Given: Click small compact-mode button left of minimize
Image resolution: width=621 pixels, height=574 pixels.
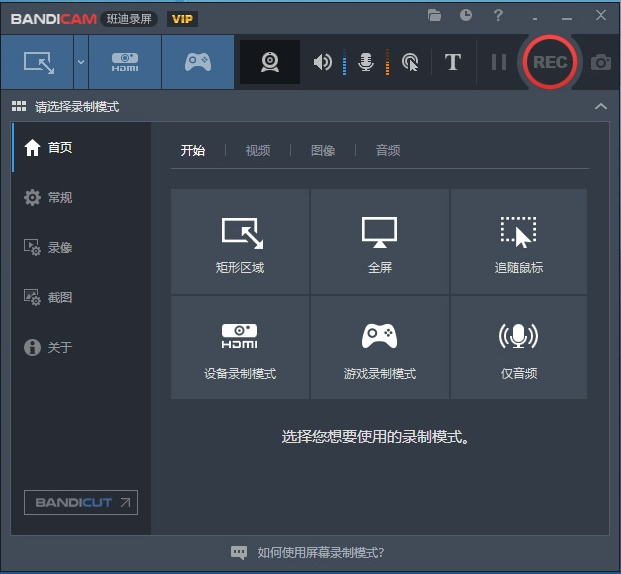Looking at the screenshot, I should coord(535,18).
